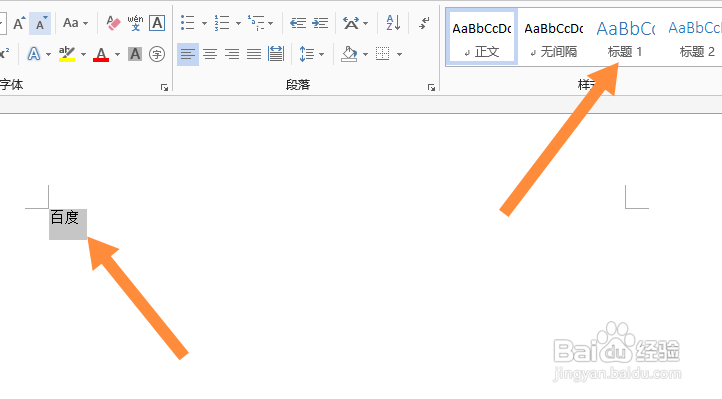Screen dimensions: 722x399
Task: Click the Phonetic Guide wén icon
Action: click(135, 23)
